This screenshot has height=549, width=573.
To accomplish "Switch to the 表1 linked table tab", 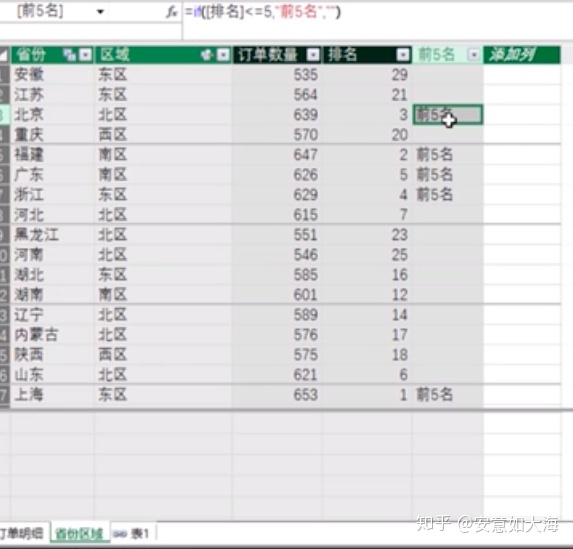I will coord(132,534).
